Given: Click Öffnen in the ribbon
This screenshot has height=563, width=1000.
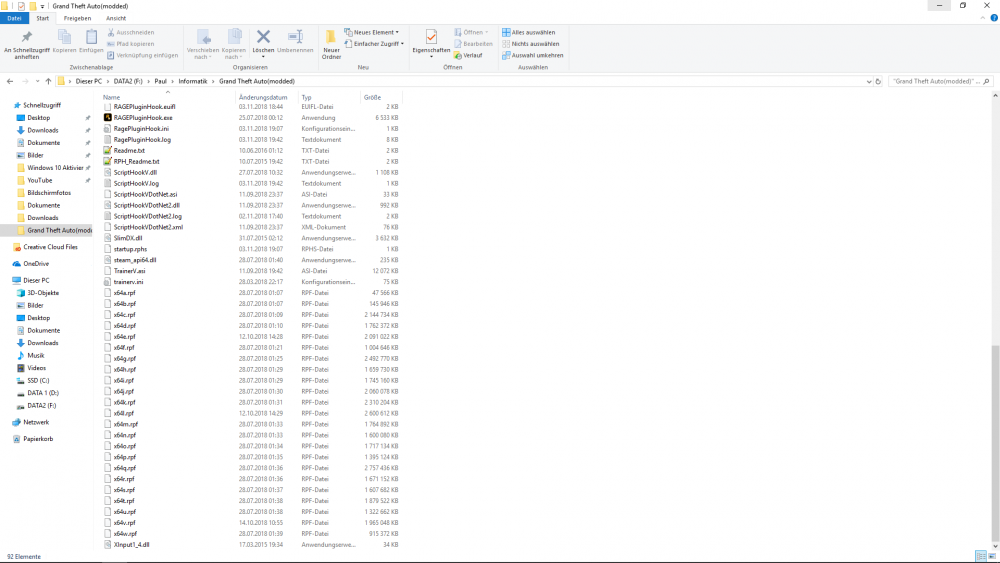Looking at the screenshot, I should 471,32.
